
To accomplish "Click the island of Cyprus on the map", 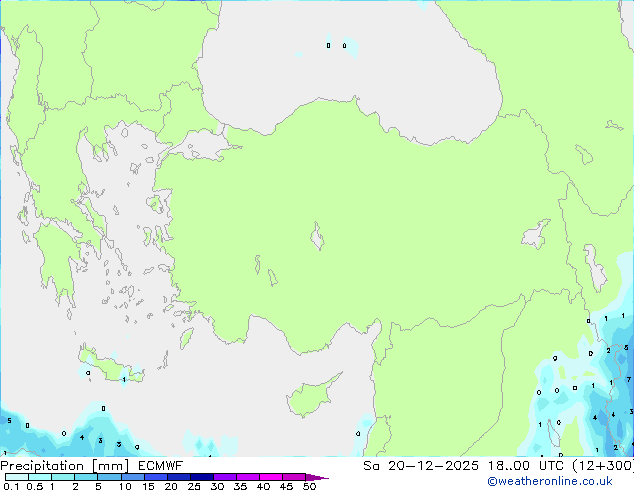I will point(311,395).
